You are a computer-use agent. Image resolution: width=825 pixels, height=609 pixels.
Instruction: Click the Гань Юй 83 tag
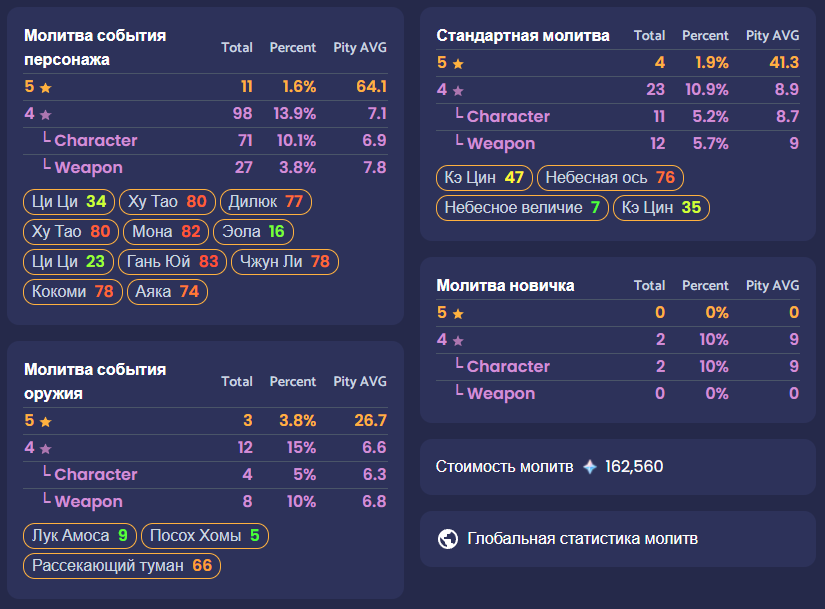click(x=173, y=262)
